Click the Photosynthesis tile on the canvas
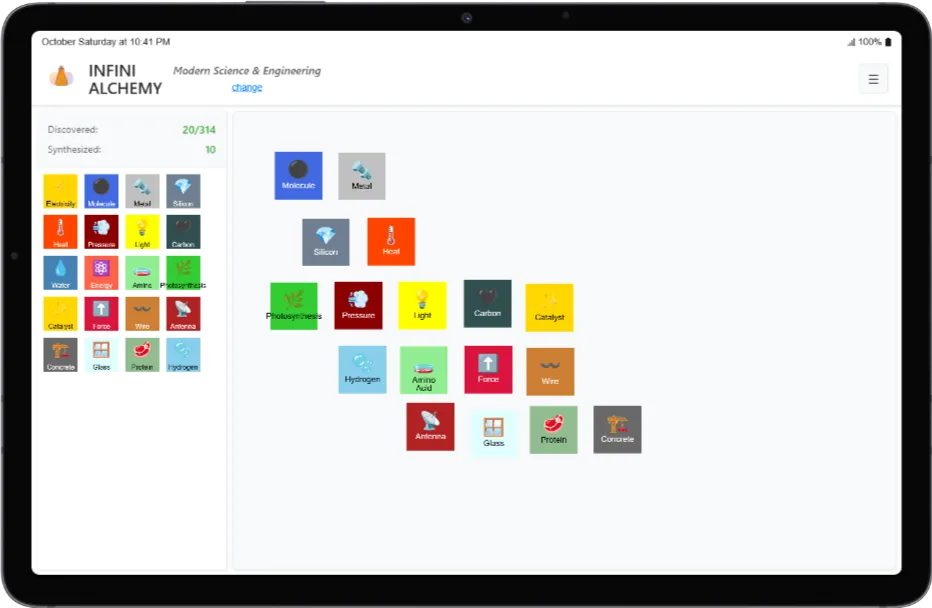 point(294,306)
